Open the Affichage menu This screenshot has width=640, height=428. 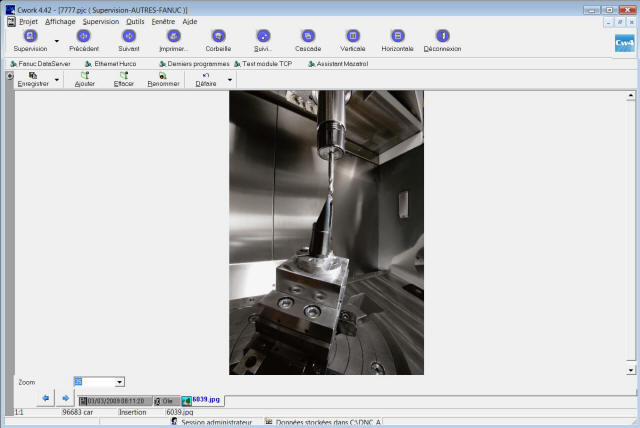tap(59, 21)
